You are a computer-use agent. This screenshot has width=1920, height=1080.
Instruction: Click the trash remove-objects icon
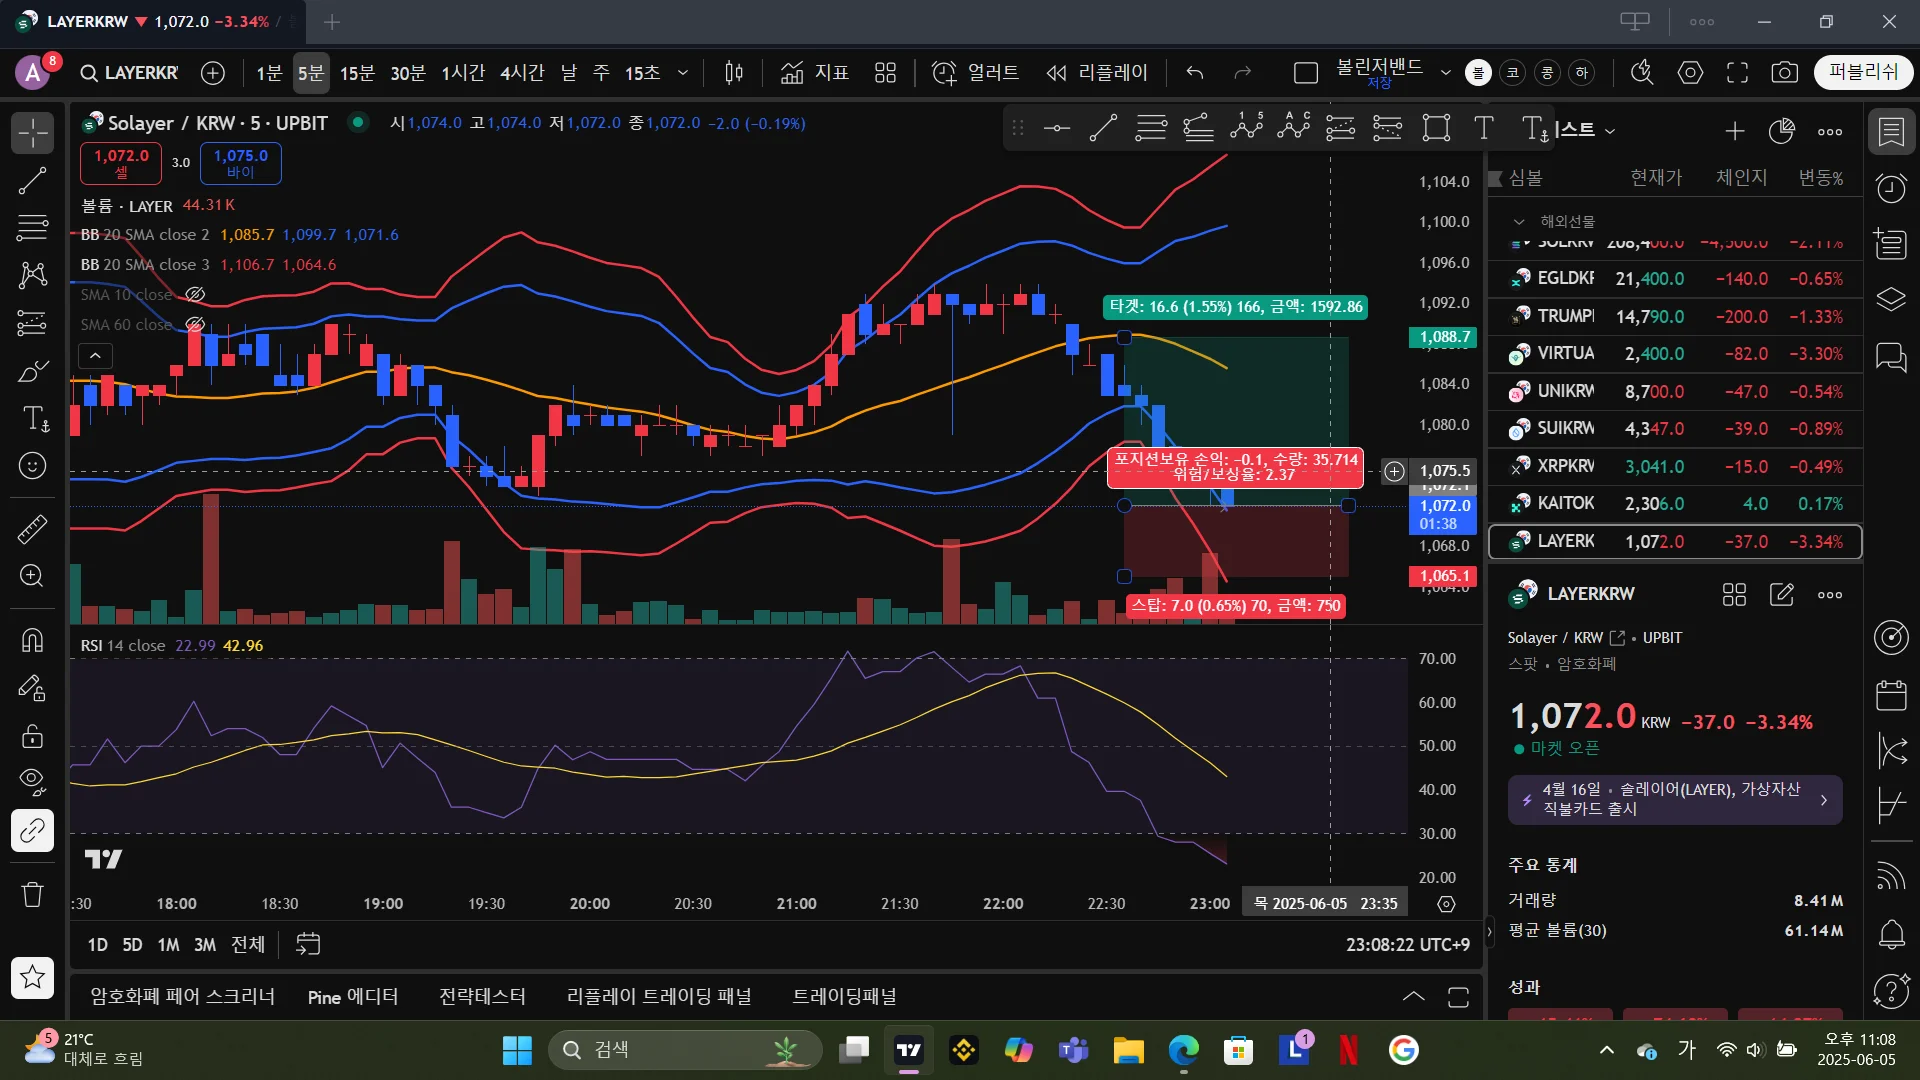(x=32, y=894)
